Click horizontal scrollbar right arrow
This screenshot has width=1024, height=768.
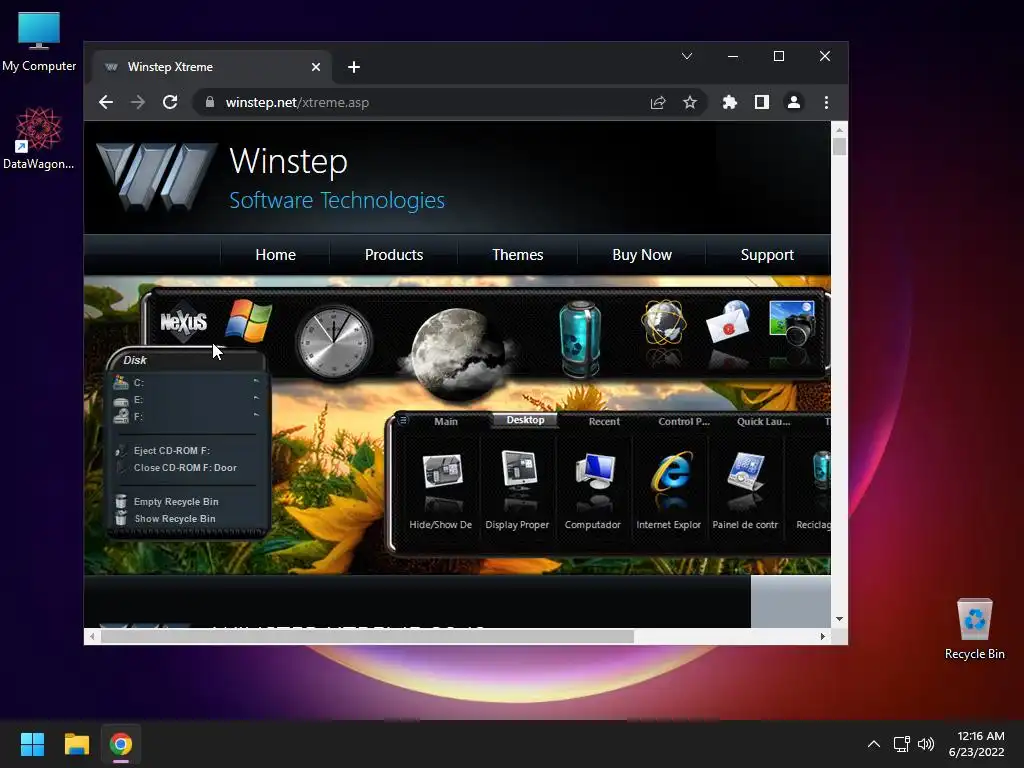click(x=822, y=636)
